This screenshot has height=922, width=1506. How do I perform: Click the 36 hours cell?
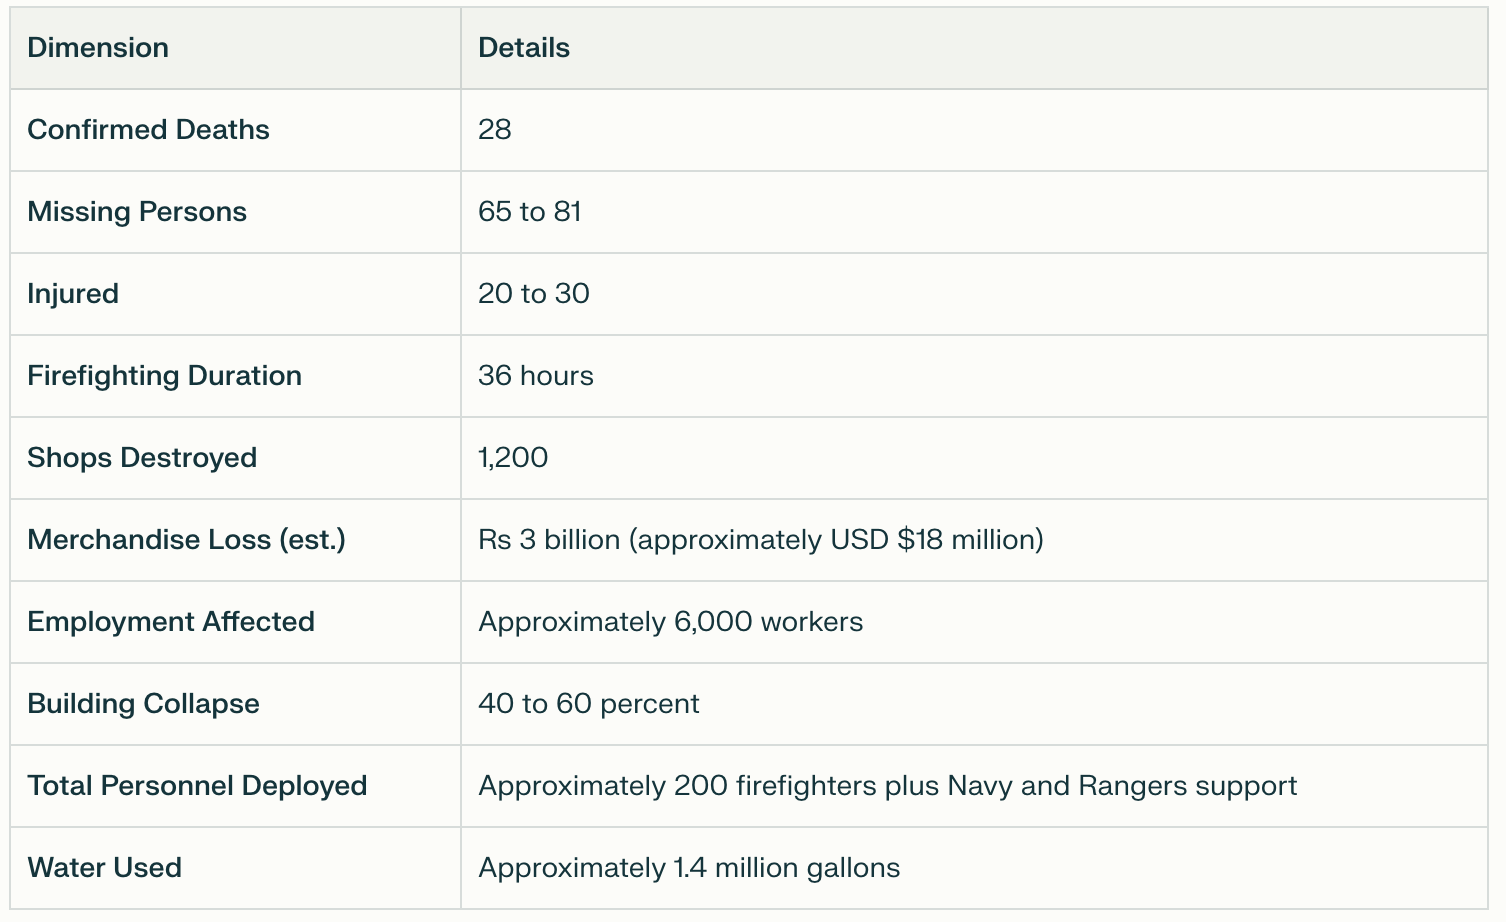point(536,376)
